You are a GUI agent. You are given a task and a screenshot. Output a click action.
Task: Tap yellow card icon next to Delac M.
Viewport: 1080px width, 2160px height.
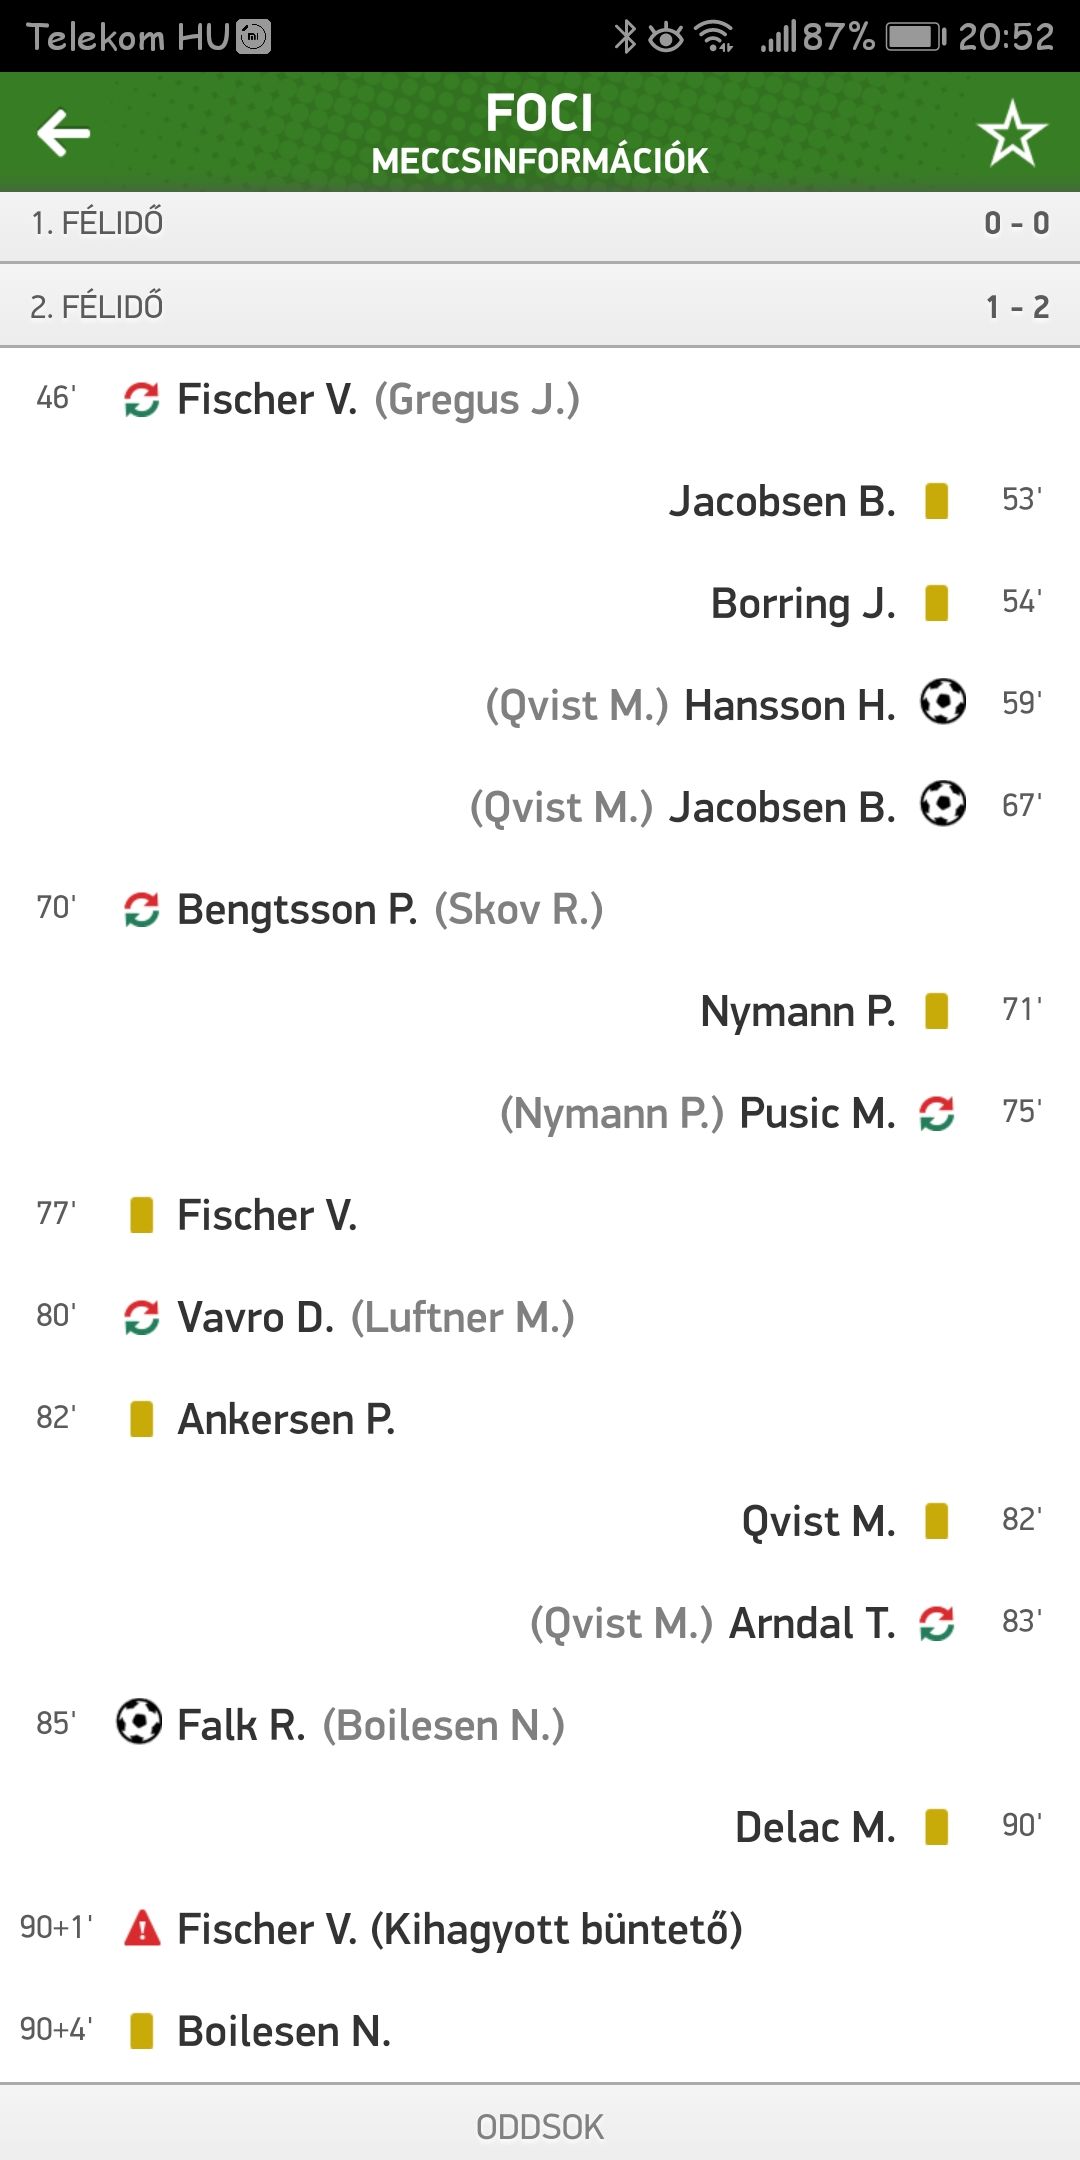point(937,1827)
